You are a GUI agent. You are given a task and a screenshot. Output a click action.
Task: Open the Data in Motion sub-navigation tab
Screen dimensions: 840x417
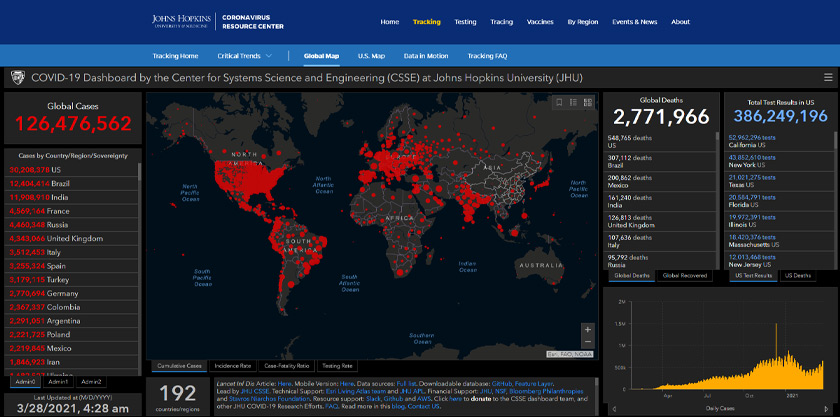[x=426, y=56]
